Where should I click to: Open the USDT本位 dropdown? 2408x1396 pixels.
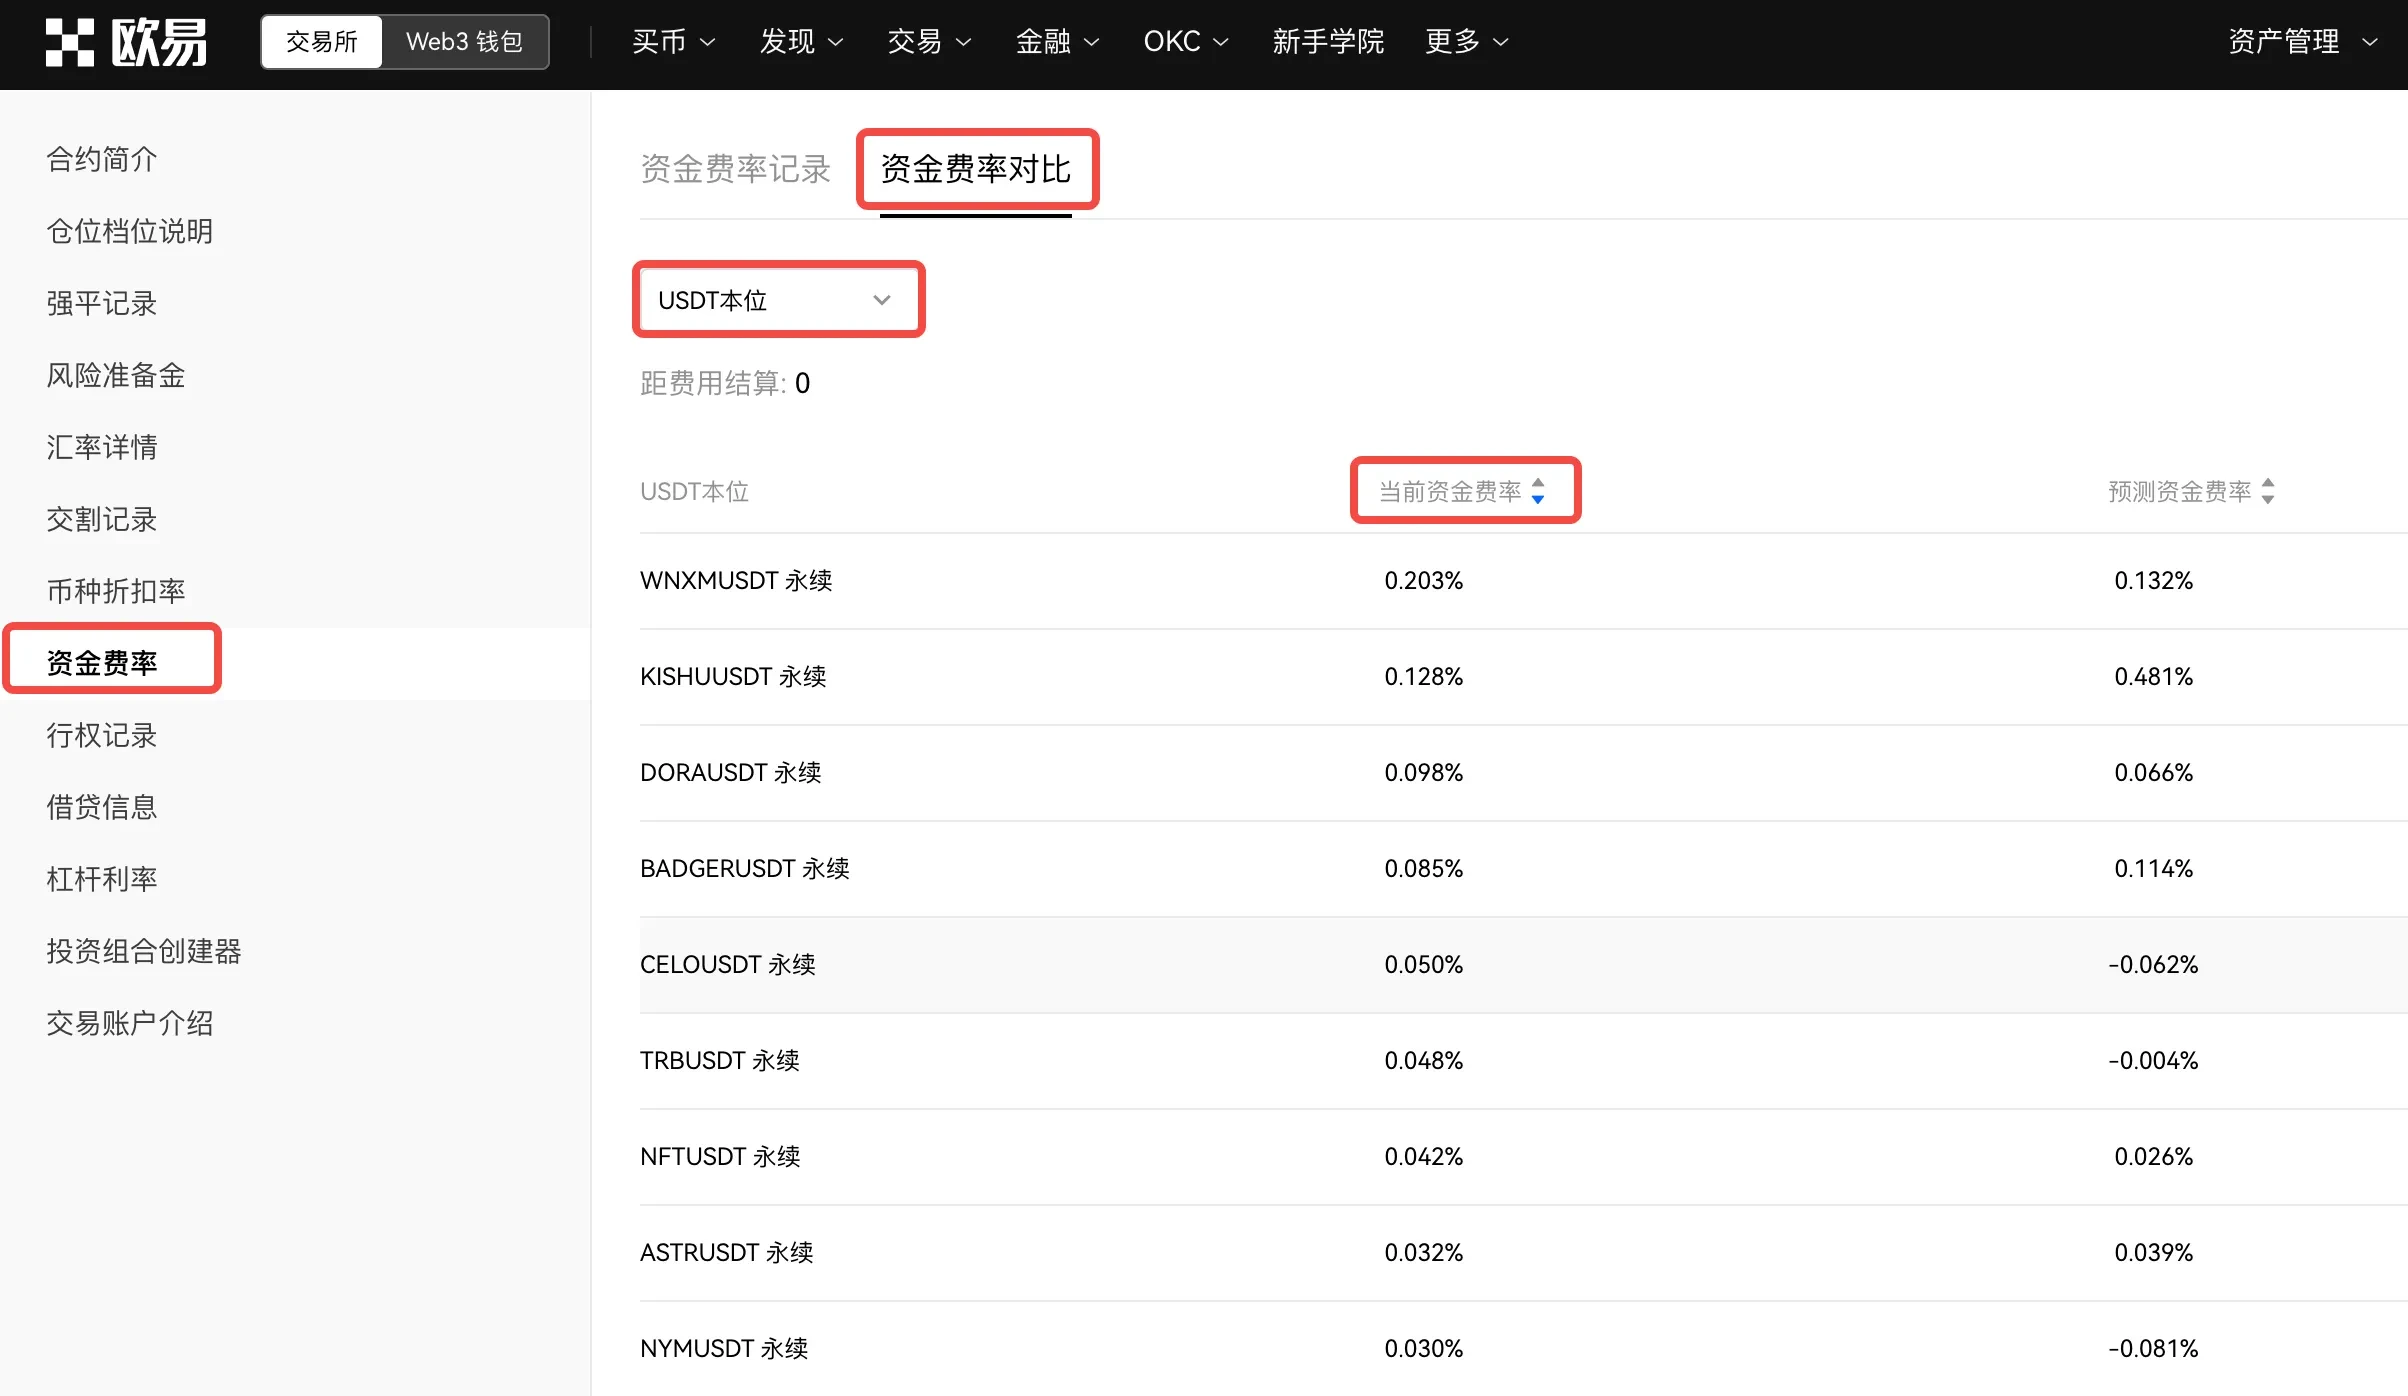(x=778, y=299)
